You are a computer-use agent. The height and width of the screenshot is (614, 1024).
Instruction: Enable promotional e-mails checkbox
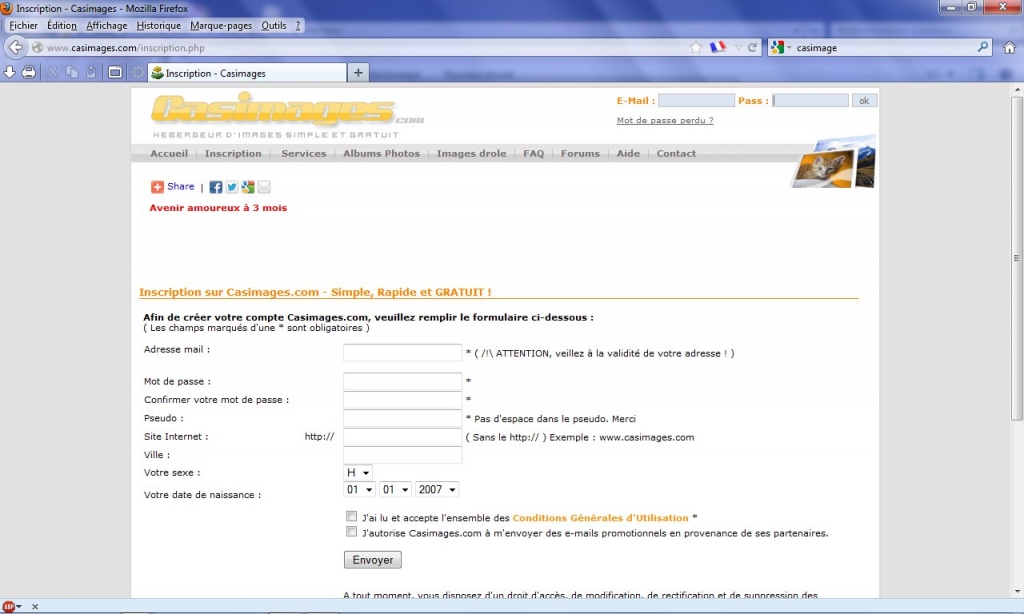351,532
